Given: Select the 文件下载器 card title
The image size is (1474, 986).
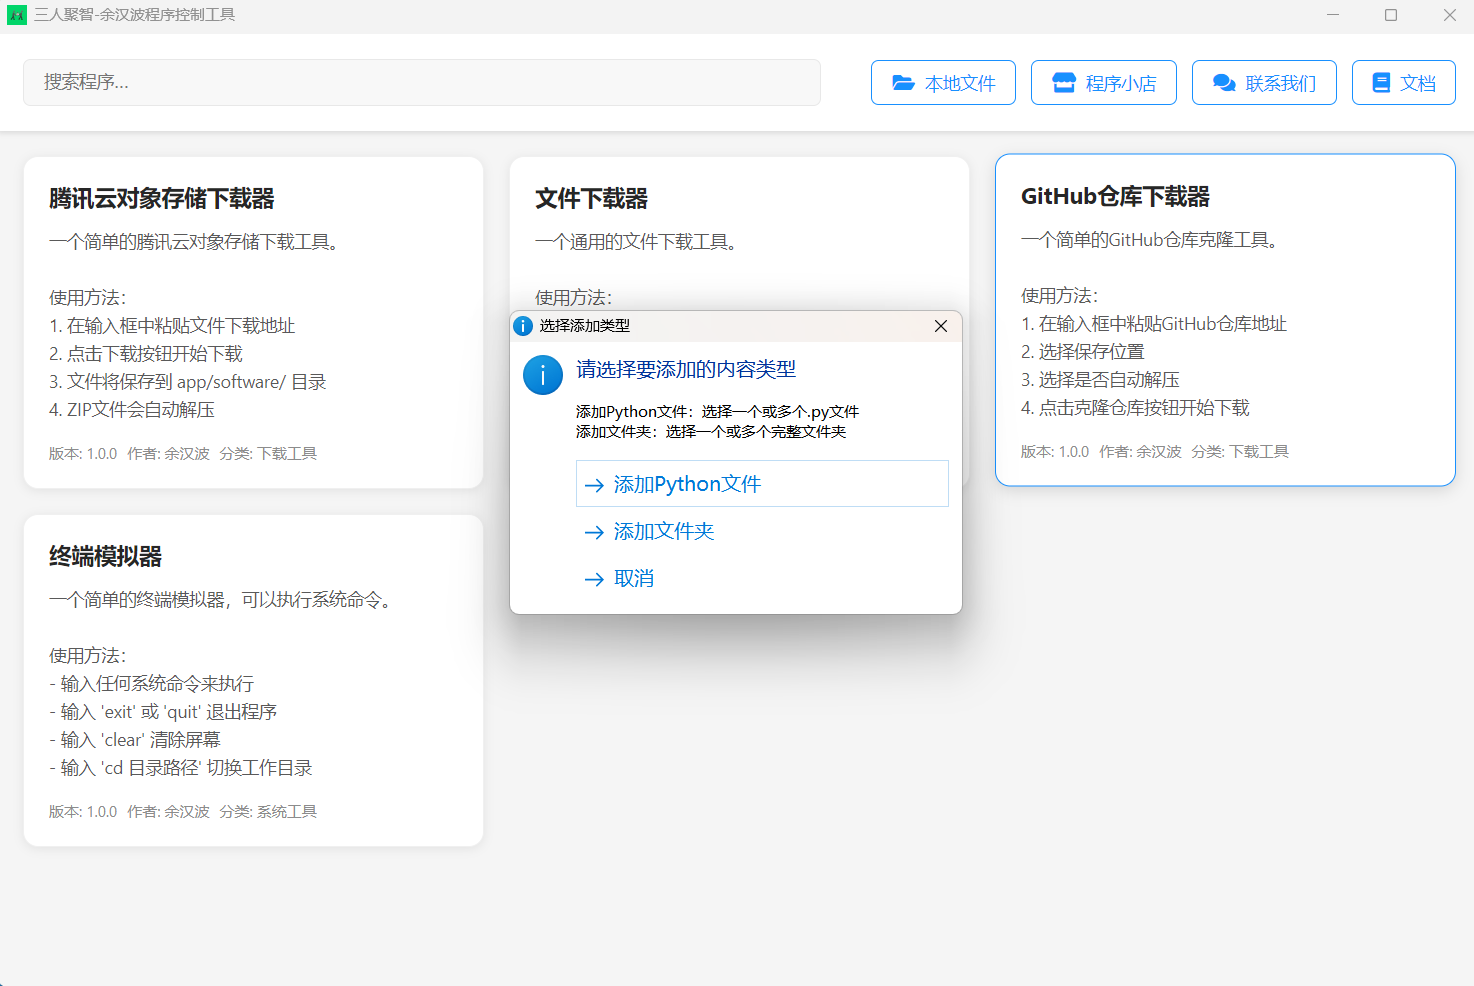Looking at the screenshot, I should (x=591, y=199).
